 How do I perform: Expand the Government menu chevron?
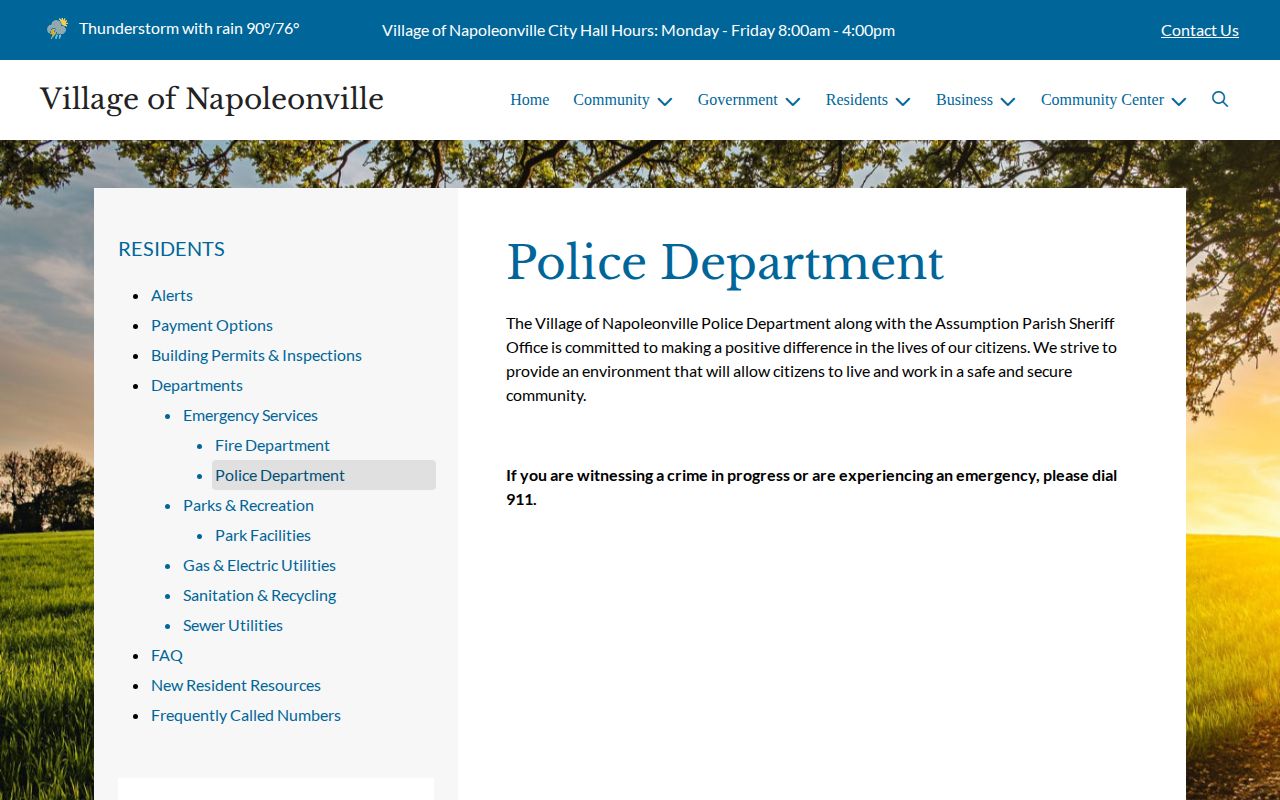[x=793, y=101]
